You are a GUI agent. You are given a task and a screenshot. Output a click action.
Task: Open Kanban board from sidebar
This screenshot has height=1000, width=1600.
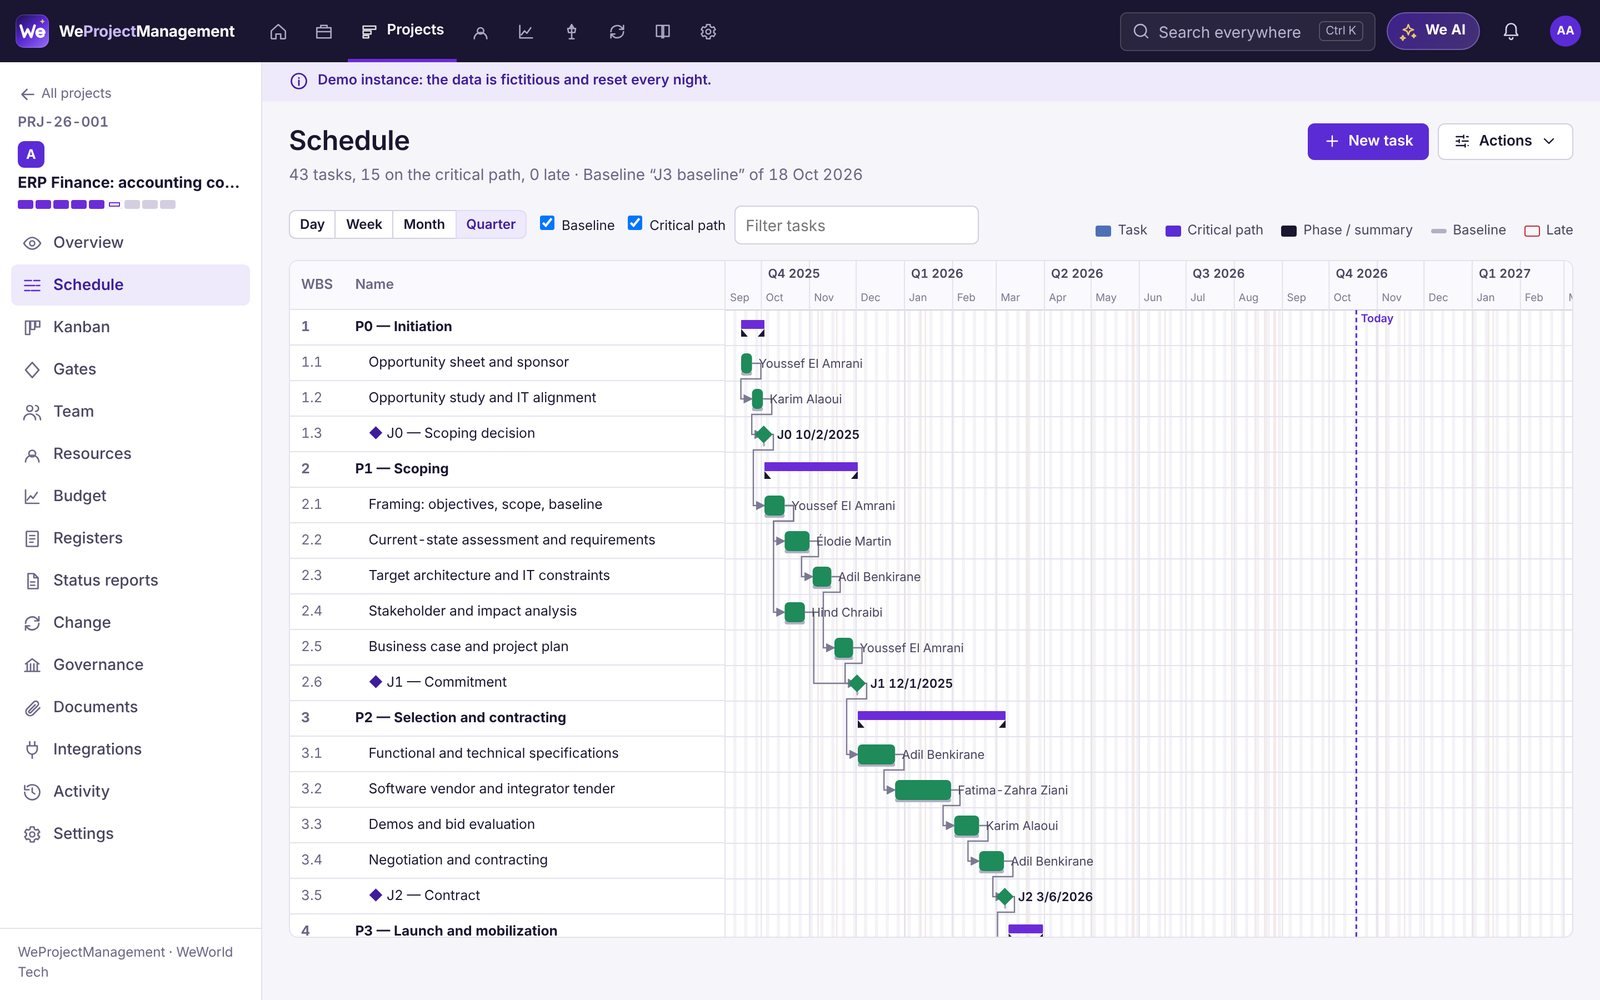pyautogui.click(x=130, y=327)
